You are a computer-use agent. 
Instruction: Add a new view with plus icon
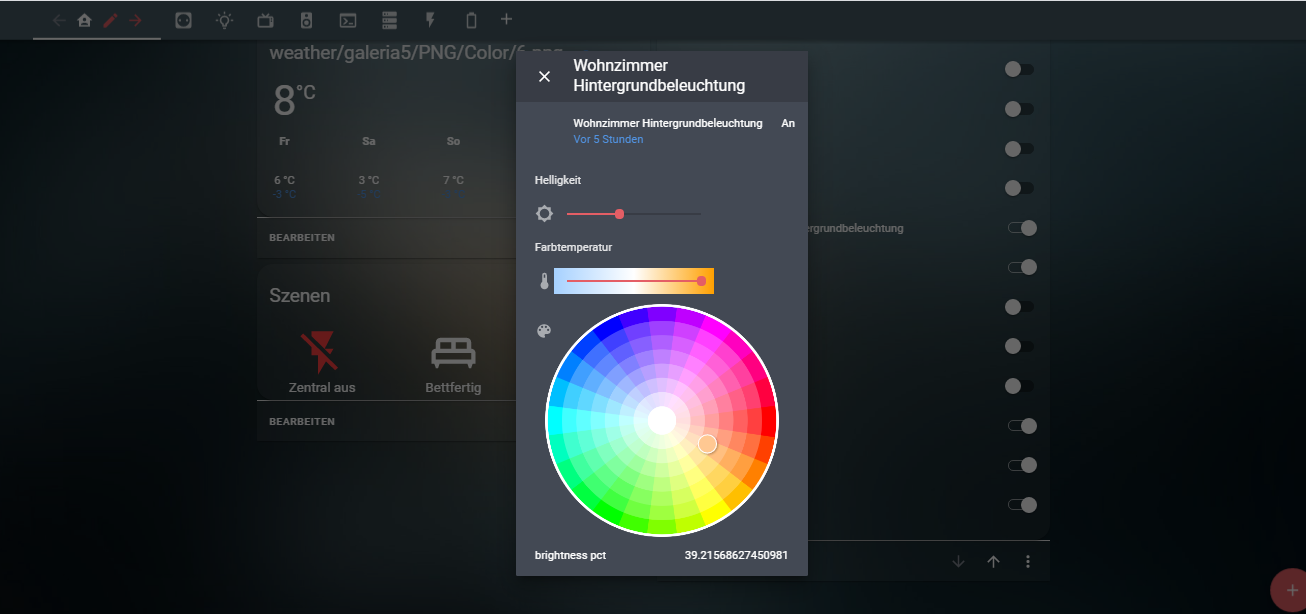point(506,19)
